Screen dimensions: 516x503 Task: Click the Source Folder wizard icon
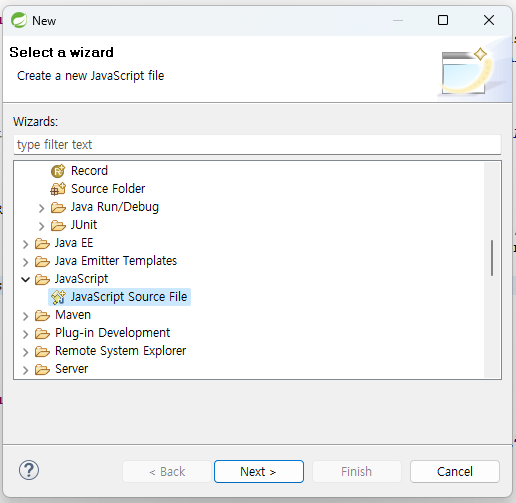58,189
